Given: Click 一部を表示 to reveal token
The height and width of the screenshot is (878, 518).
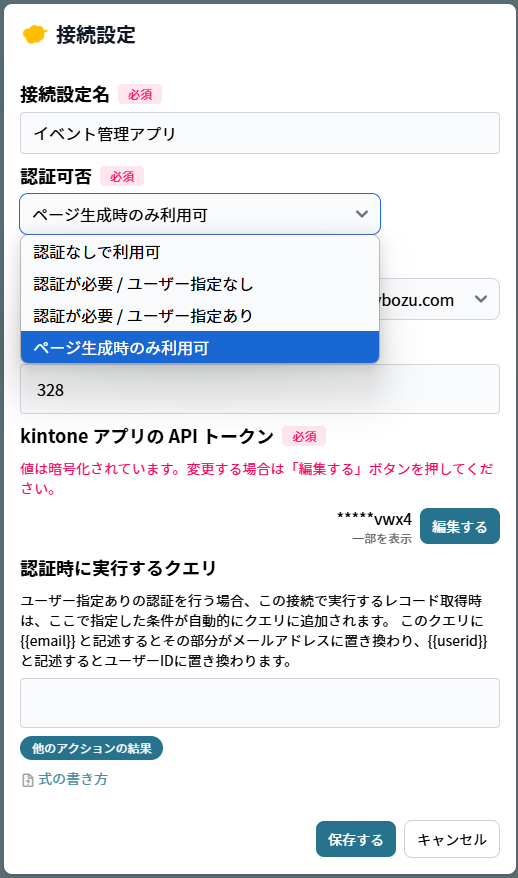Looking at the screenshot, I should coord(382,539).
